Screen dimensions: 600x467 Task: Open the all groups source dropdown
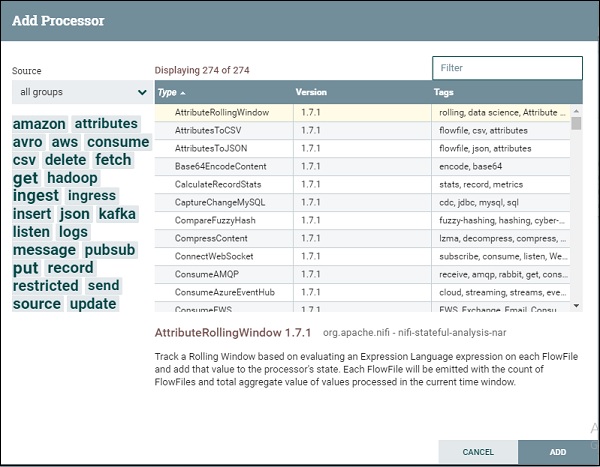click(81, 92)
